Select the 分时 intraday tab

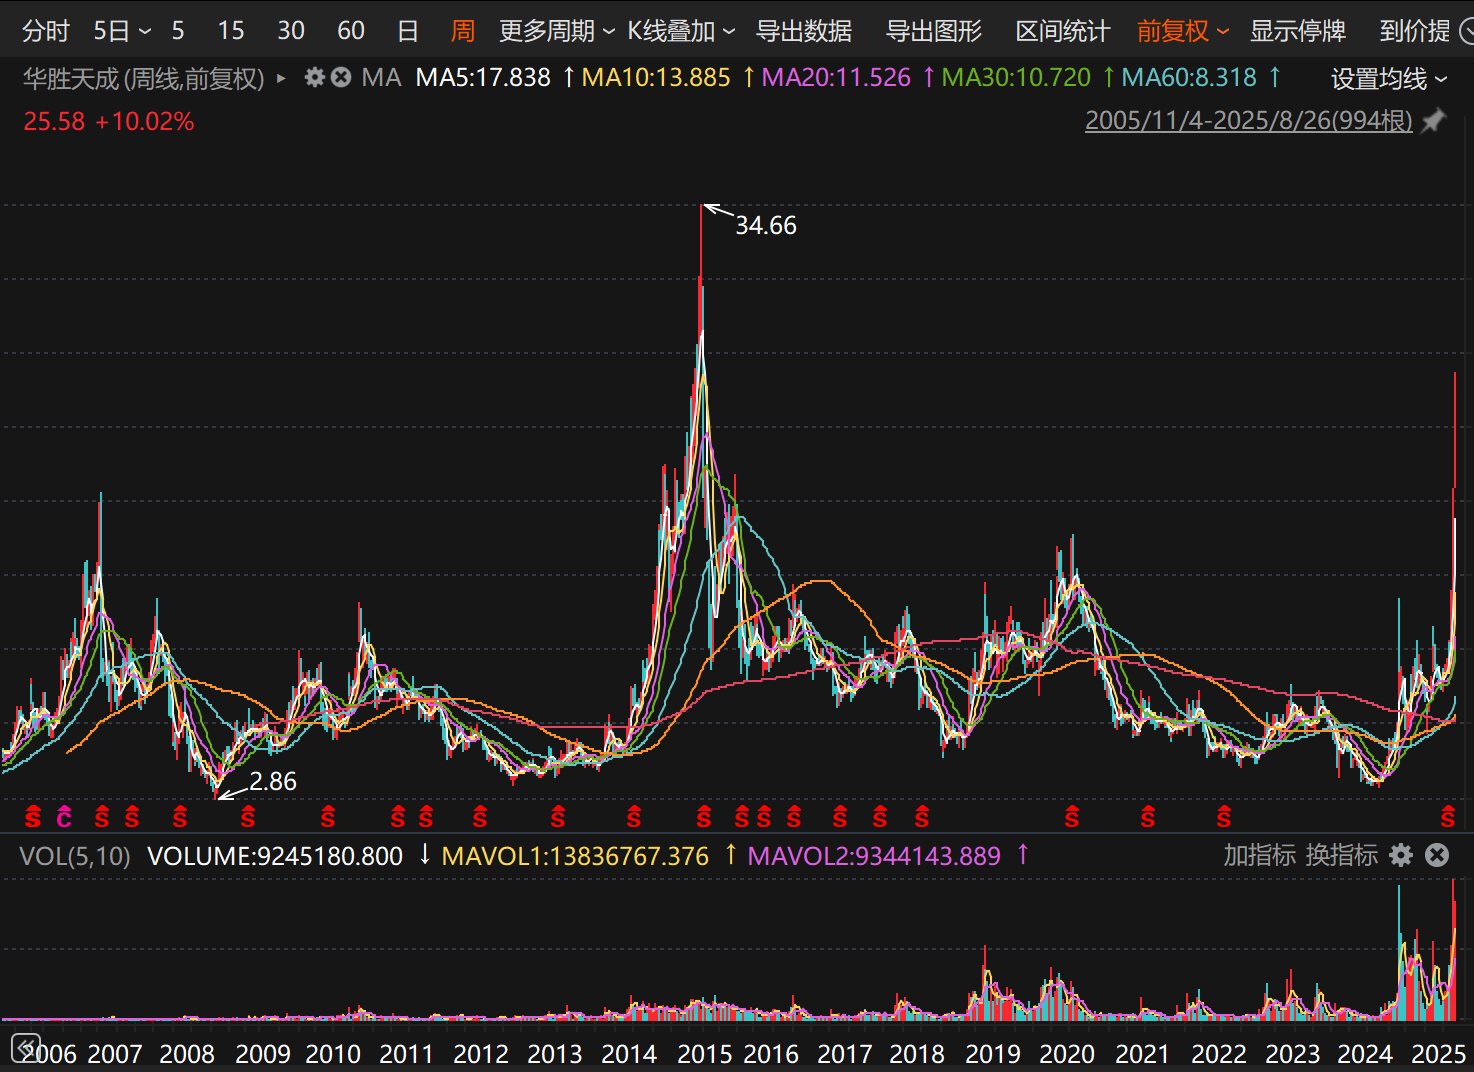point(45,31)
